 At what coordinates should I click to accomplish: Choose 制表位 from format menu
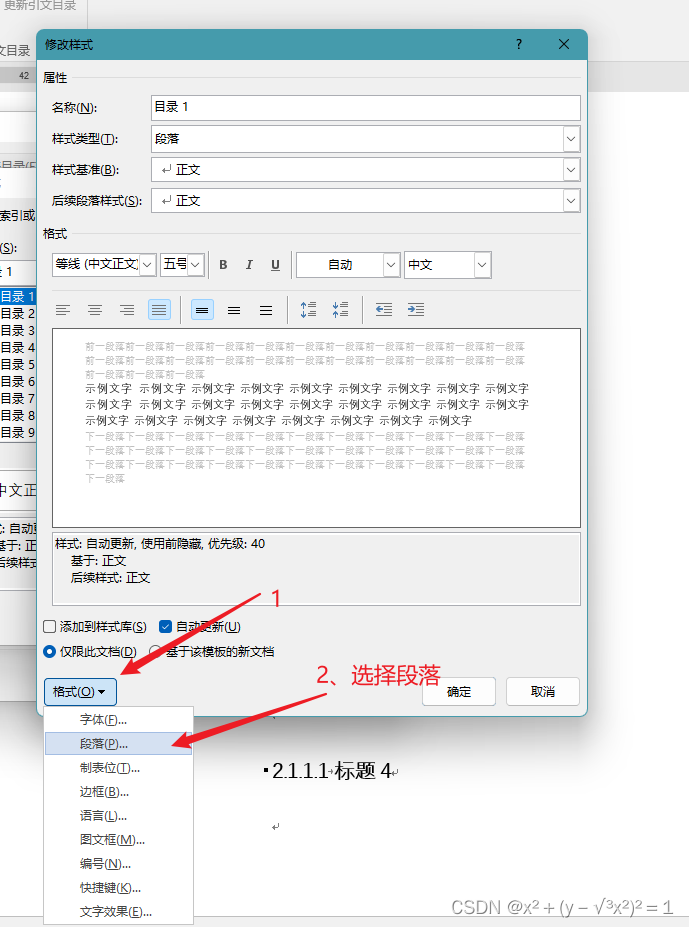[119, 768]
